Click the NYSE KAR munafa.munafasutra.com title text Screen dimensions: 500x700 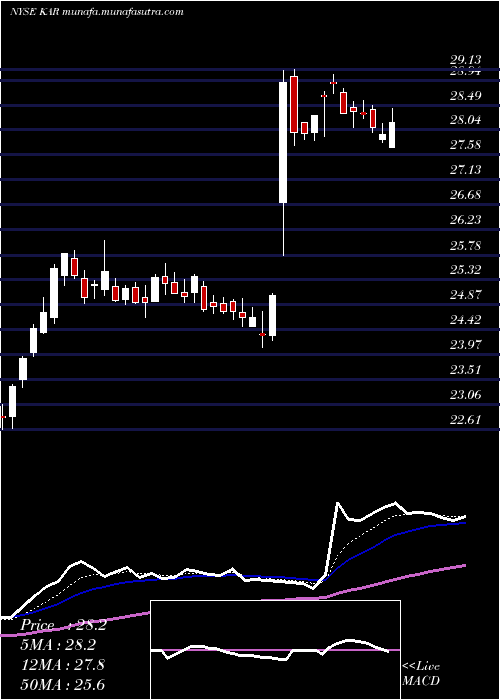[x=96, y=12]
